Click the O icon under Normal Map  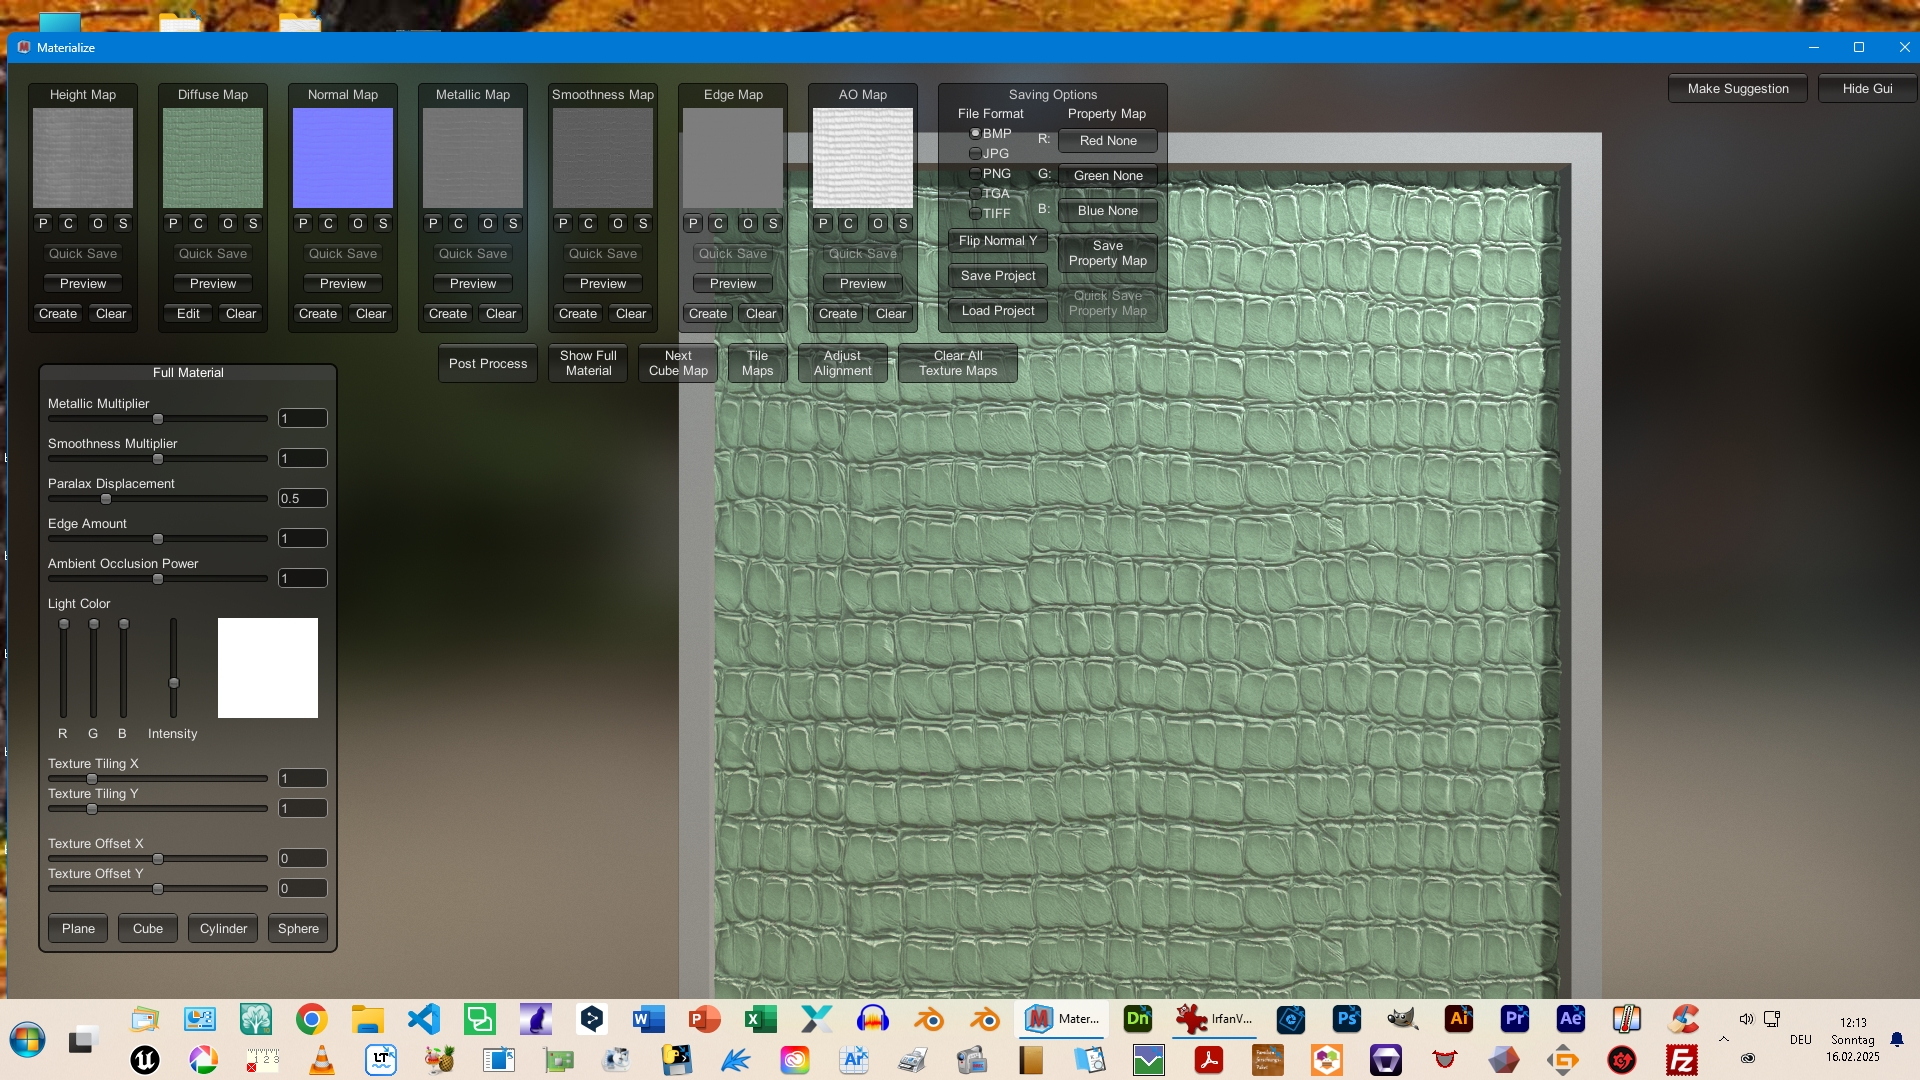coord(358,223)
